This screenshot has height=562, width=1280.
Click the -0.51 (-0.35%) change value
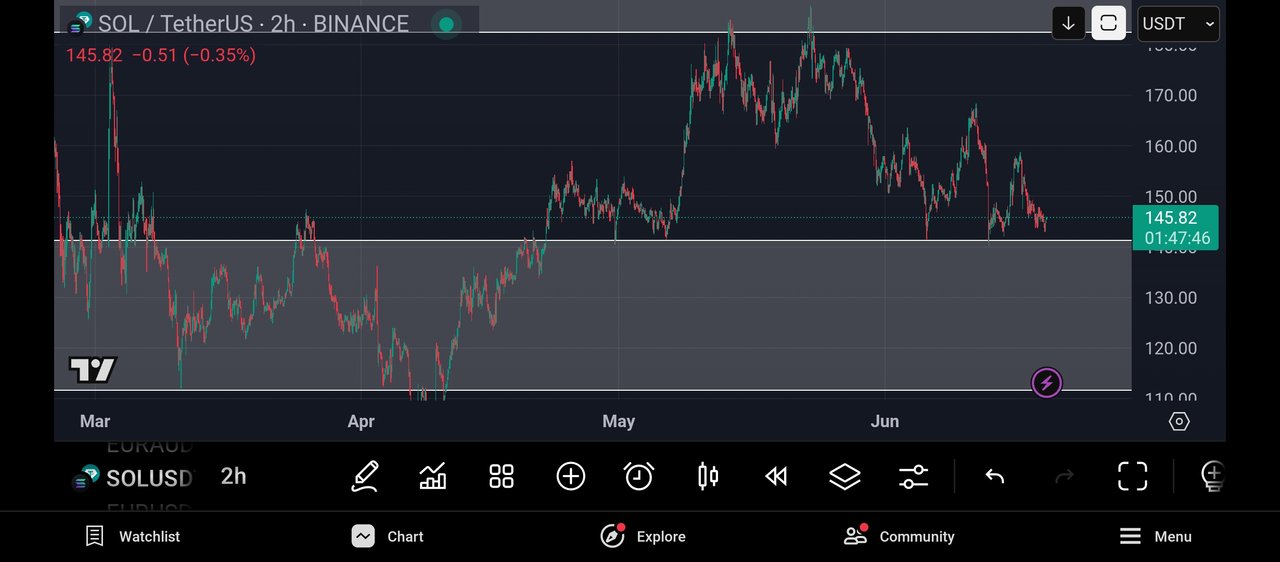pos(194,55)
